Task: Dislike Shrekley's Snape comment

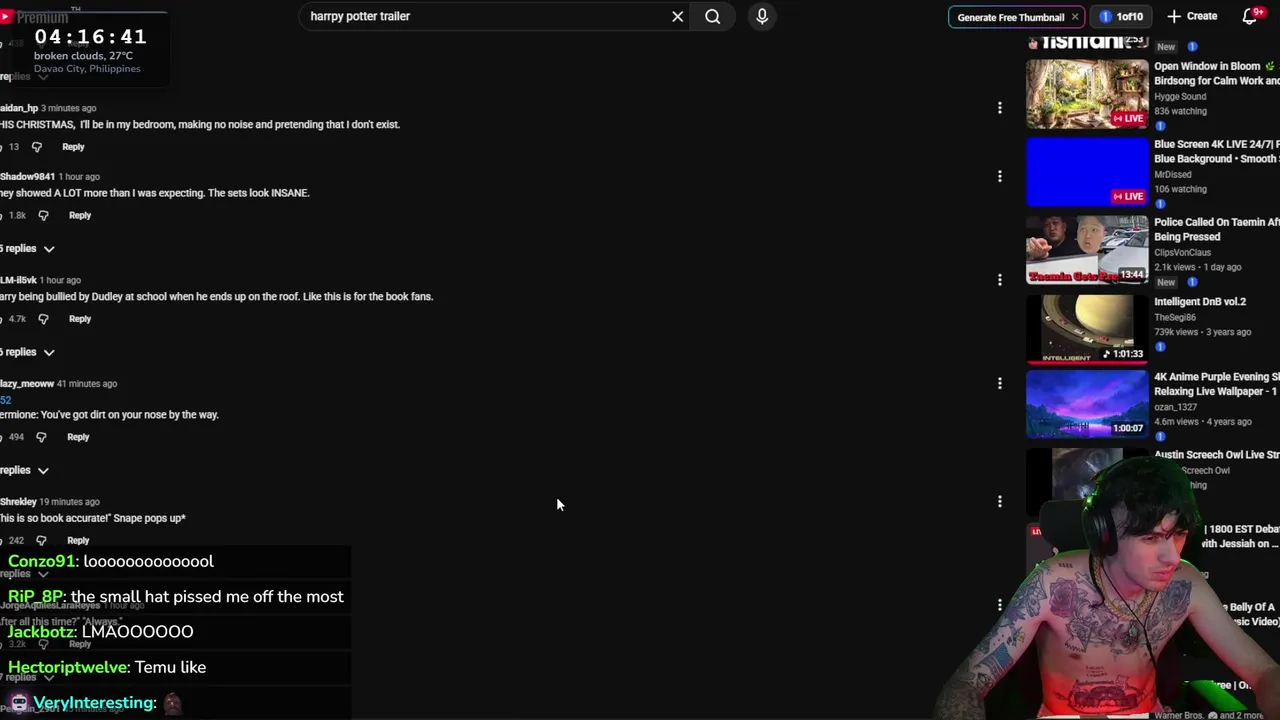Action: click(41, 540)
